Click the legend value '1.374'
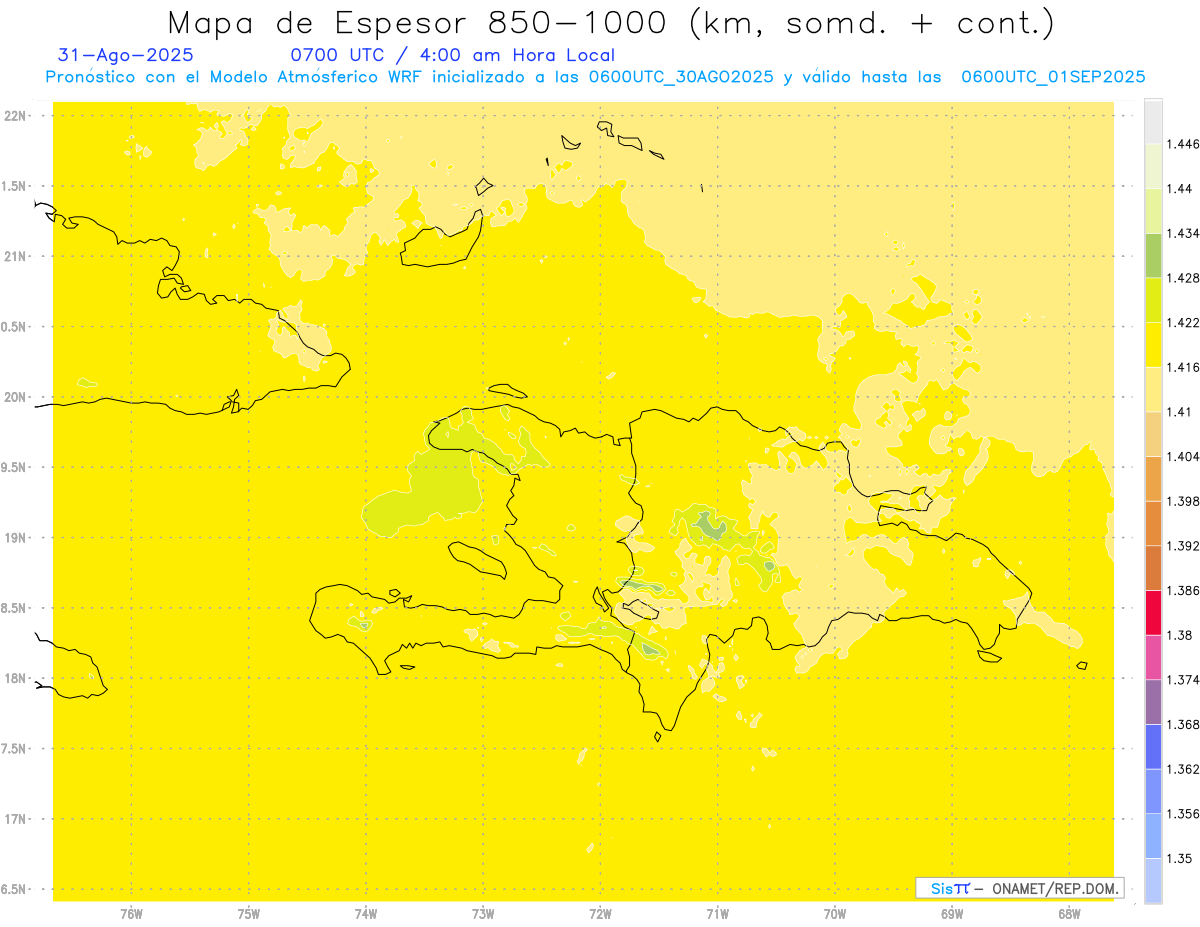 [x=1183, y=680]
